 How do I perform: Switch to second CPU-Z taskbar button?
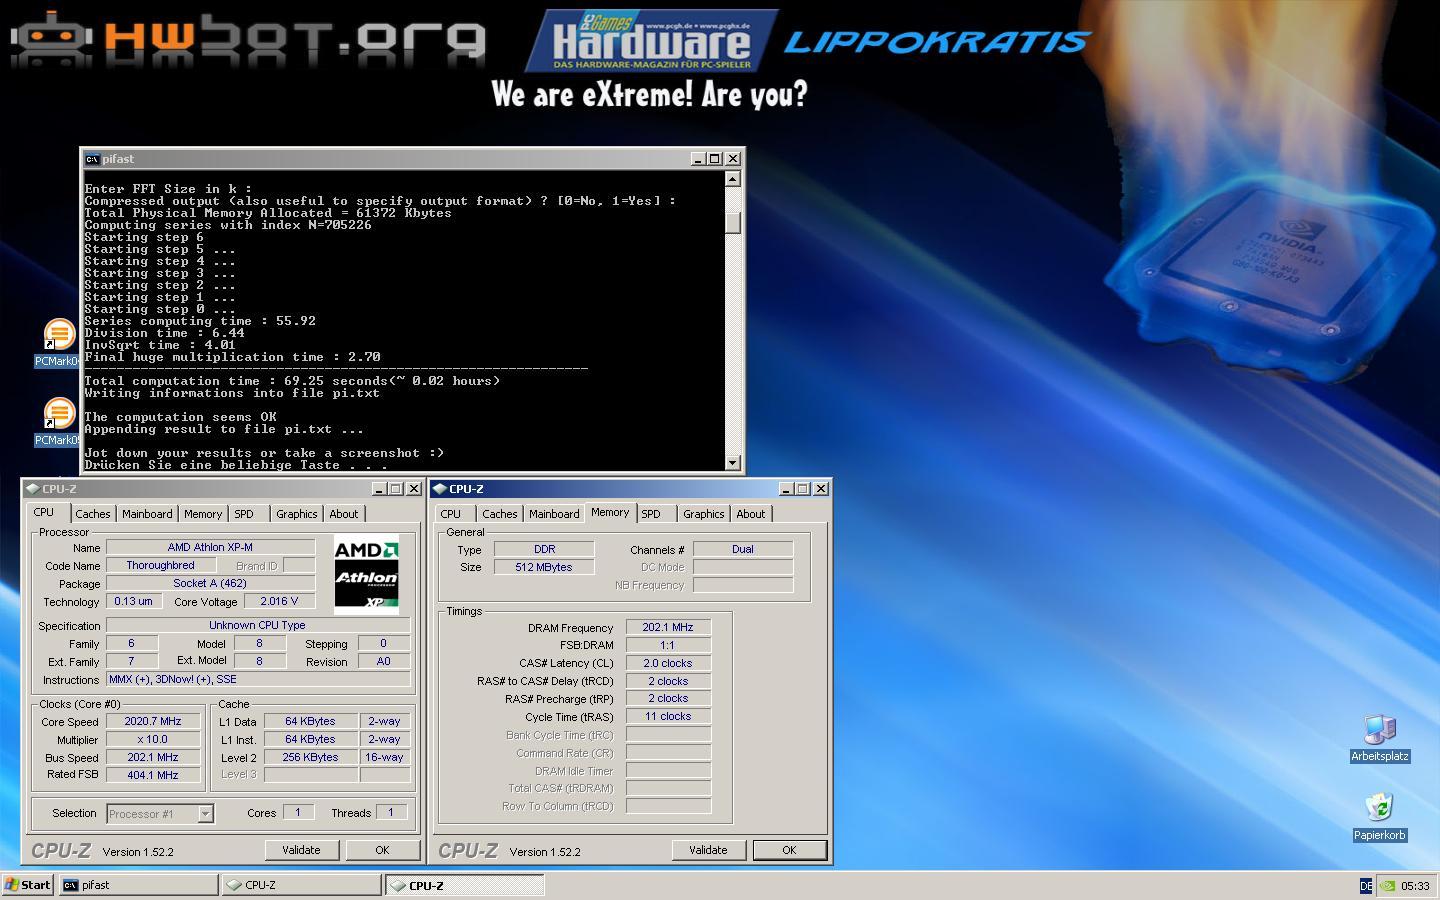[465, 885]
